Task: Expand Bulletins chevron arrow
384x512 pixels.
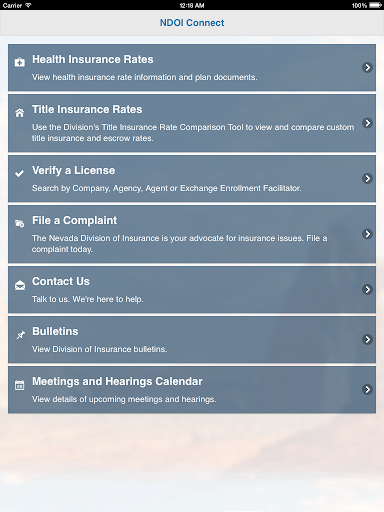Action: coord(367,339)
